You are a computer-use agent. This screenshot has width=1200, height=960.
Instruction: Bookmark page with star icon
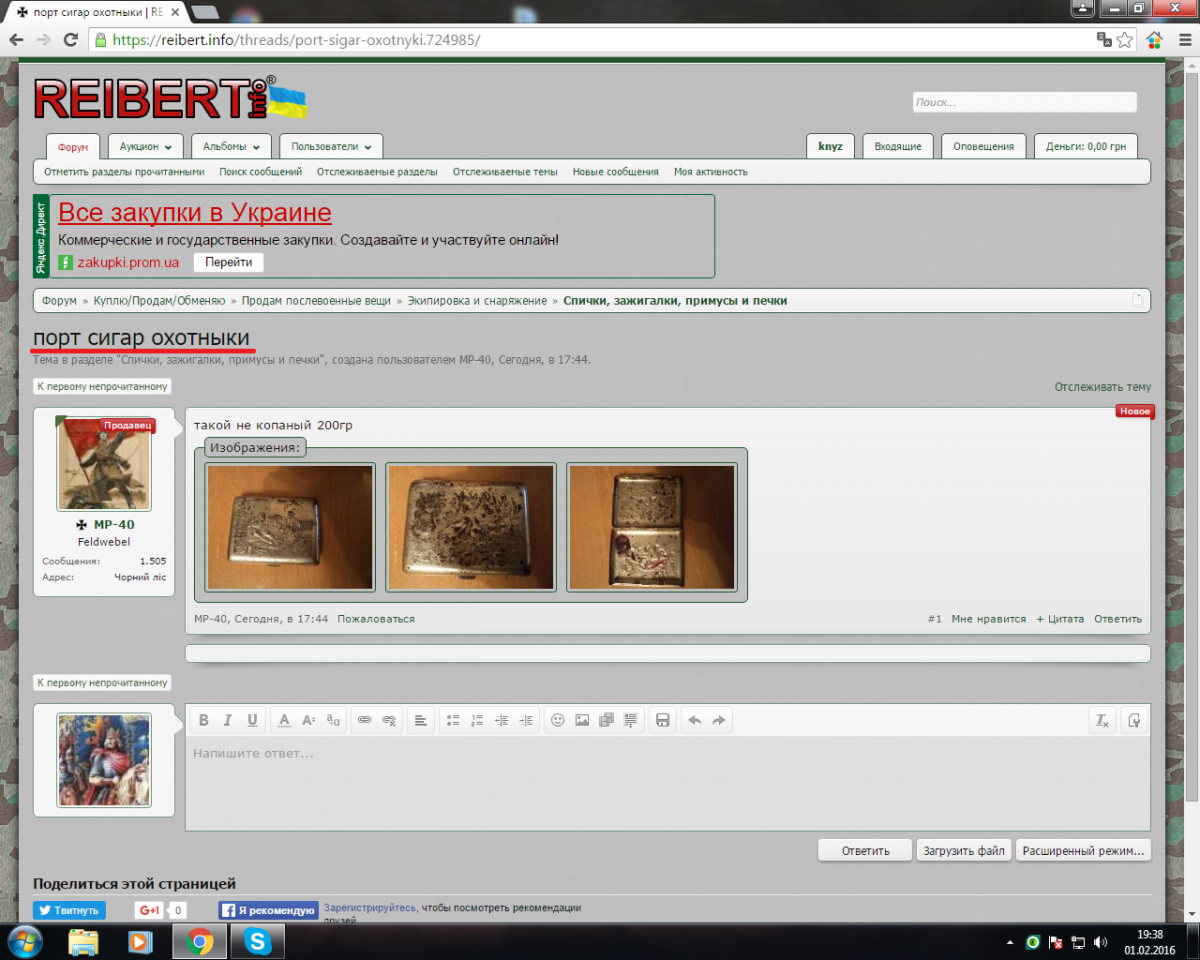coord(1125,40)
